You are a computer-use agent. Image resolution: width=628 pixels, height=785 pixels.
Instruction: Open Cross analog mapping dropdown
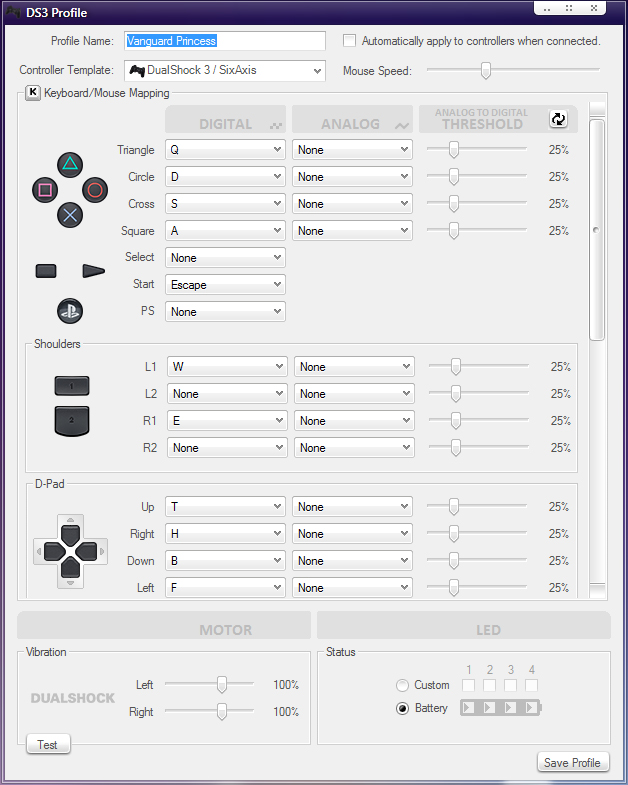353,204
